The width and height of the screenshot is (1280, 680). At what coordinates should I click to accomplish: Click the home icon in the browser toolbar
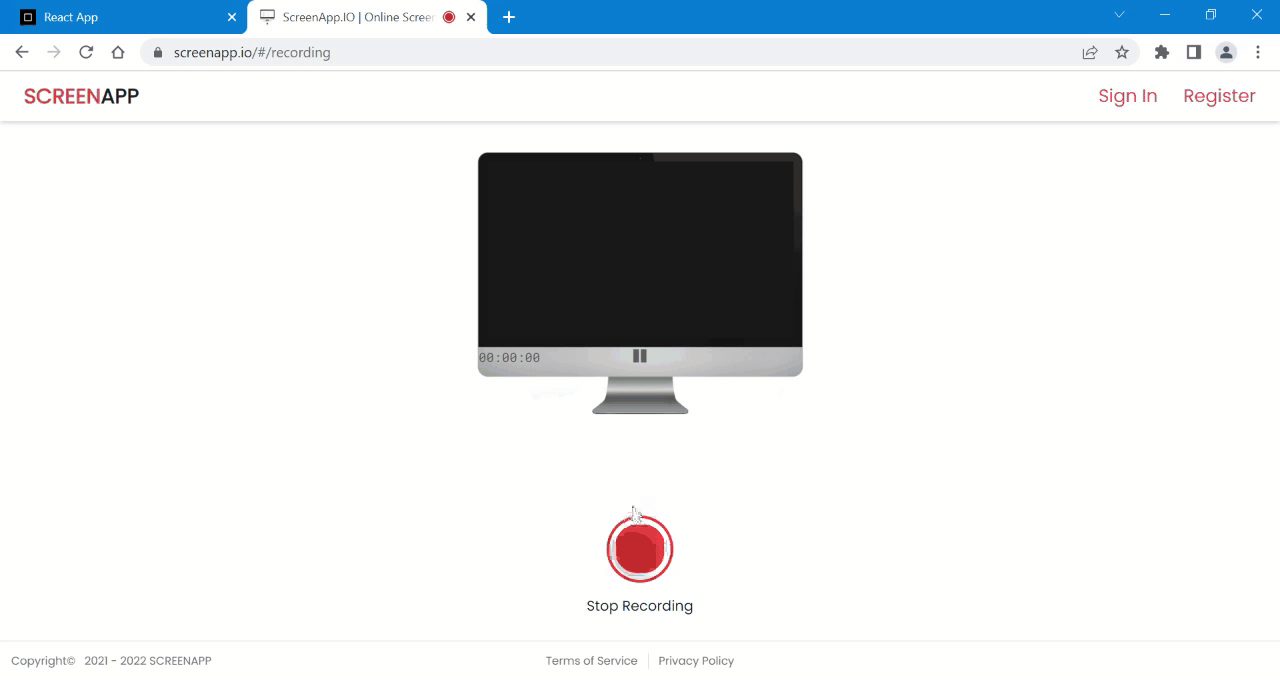(117, 52)
